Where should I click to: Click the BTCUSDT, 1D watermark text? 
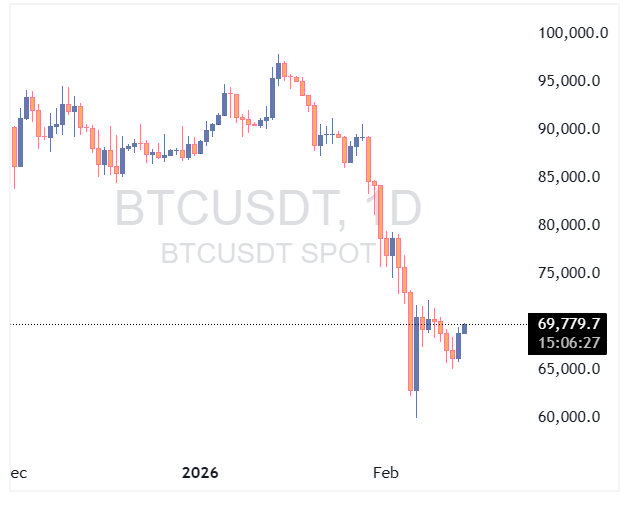pos(268,208)
